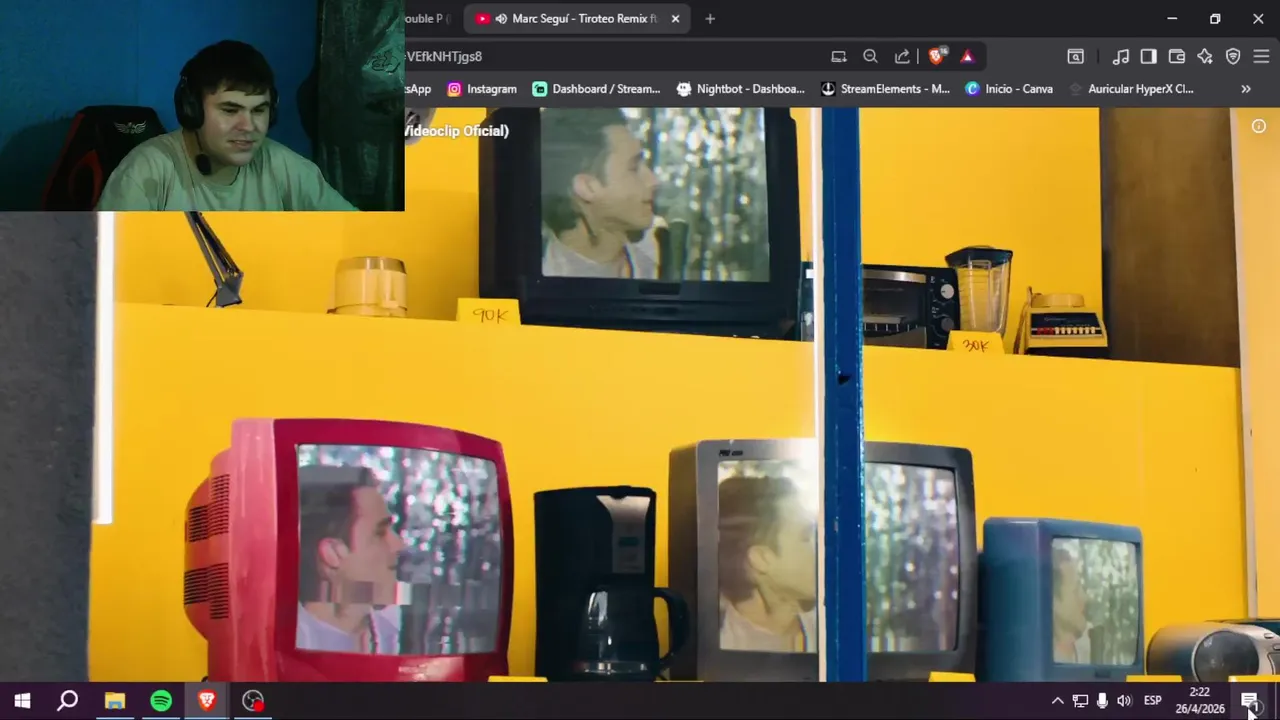
Task: Open the tab search icon in the toolbar
Action: [x=1075, y=57]
